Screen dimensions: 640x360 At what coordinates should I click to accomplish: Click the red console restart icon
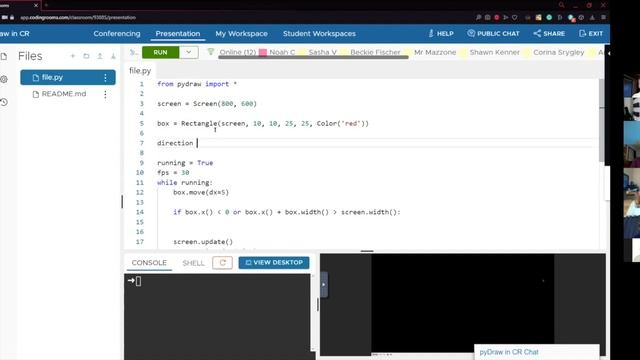[x=222, y=262]
